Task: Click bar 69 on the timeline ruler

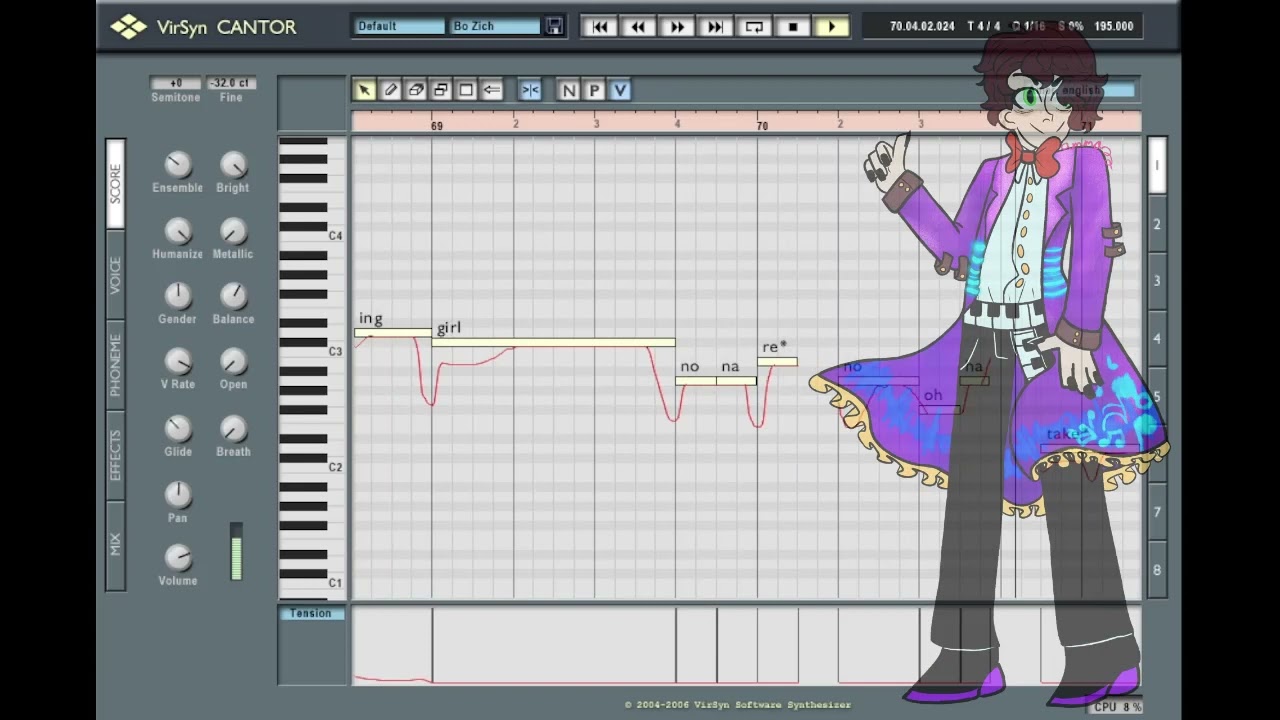Action: click(437, 125)
